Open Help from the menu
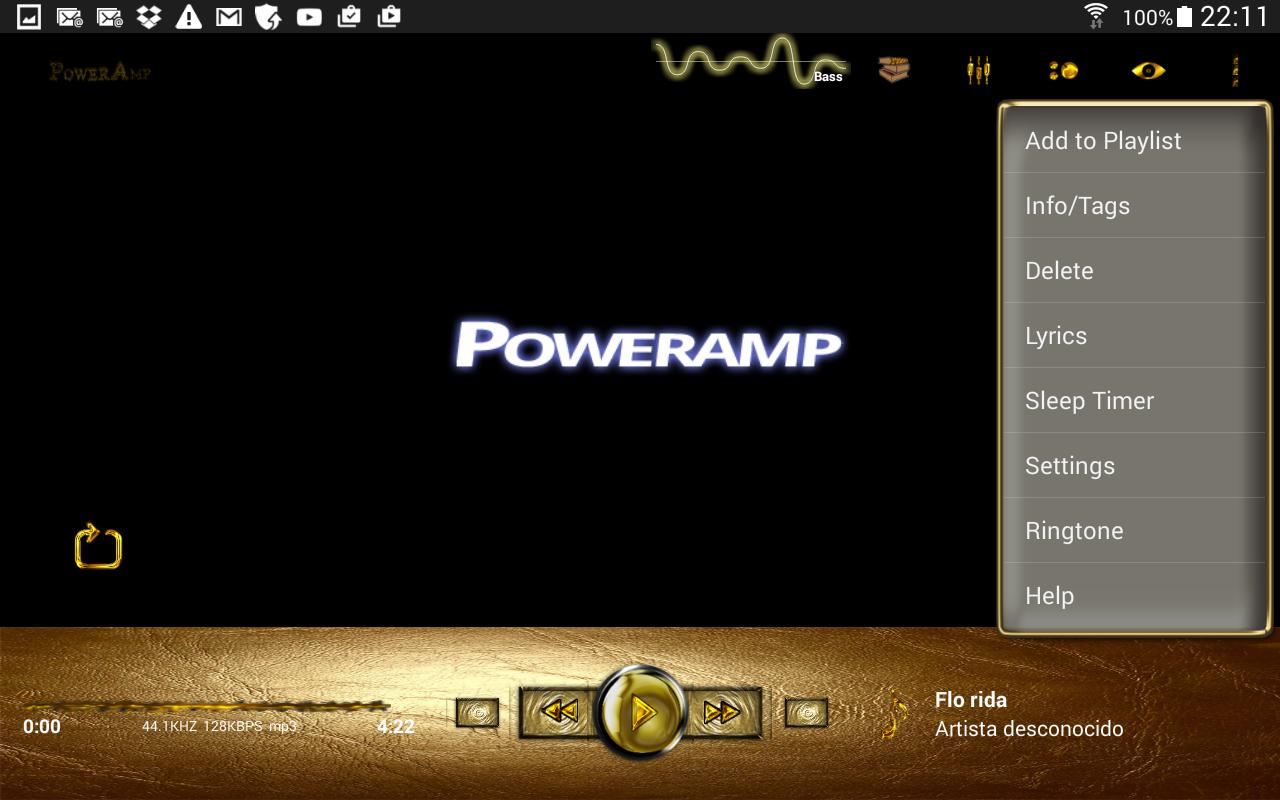The height and width of the screenshot is (800, 1280). coord(1134,596)
